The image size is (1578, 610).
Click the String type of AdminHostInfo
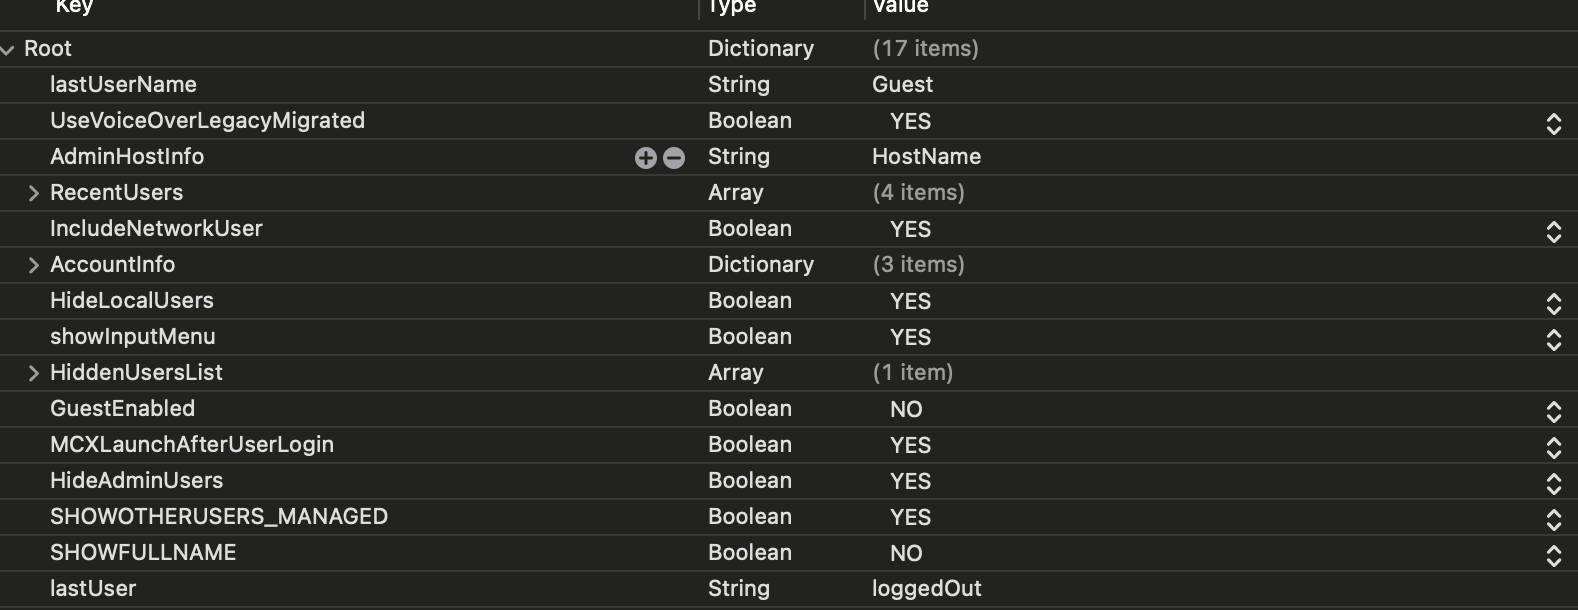738,157
